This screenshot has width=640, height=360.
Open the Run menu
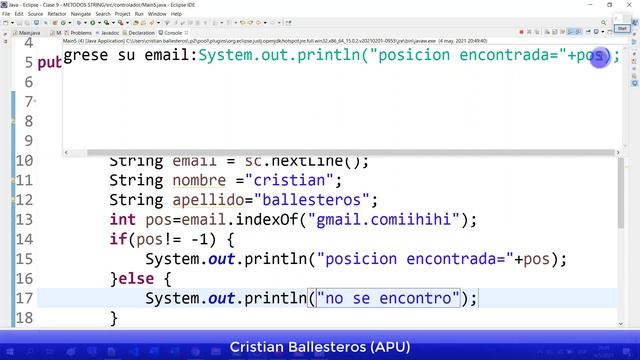coord(139,14)
